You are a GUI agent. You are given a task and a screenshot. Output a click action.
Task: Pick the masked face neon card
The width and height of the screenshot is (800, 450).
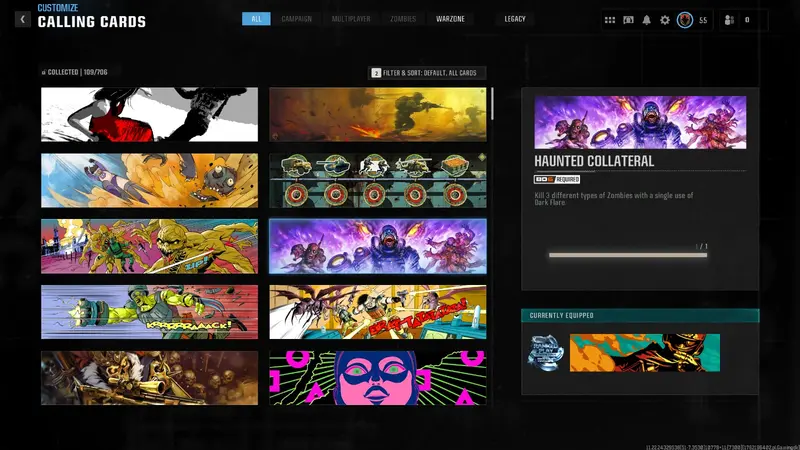[378, 378]
